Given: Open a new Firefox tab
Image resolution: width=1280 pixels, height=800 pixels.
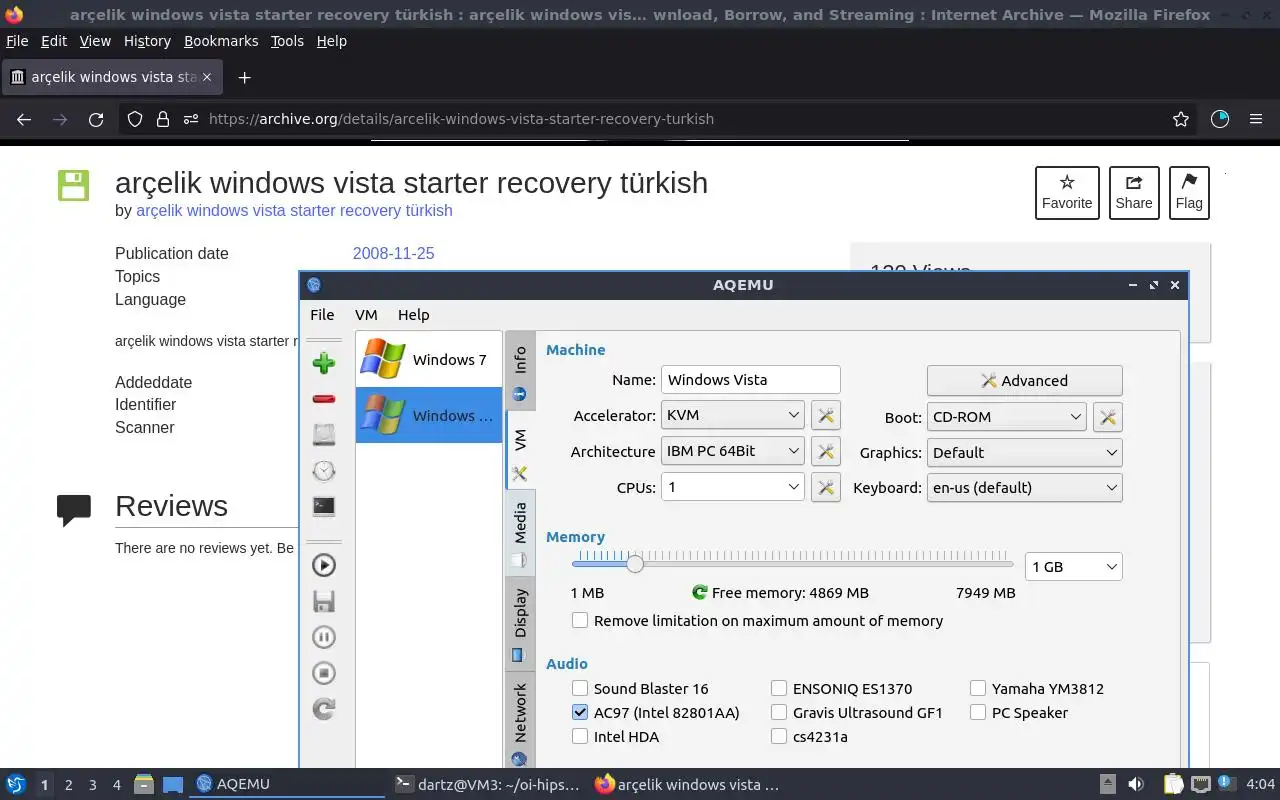Looking at the screenshot, I should coord(244,77).
